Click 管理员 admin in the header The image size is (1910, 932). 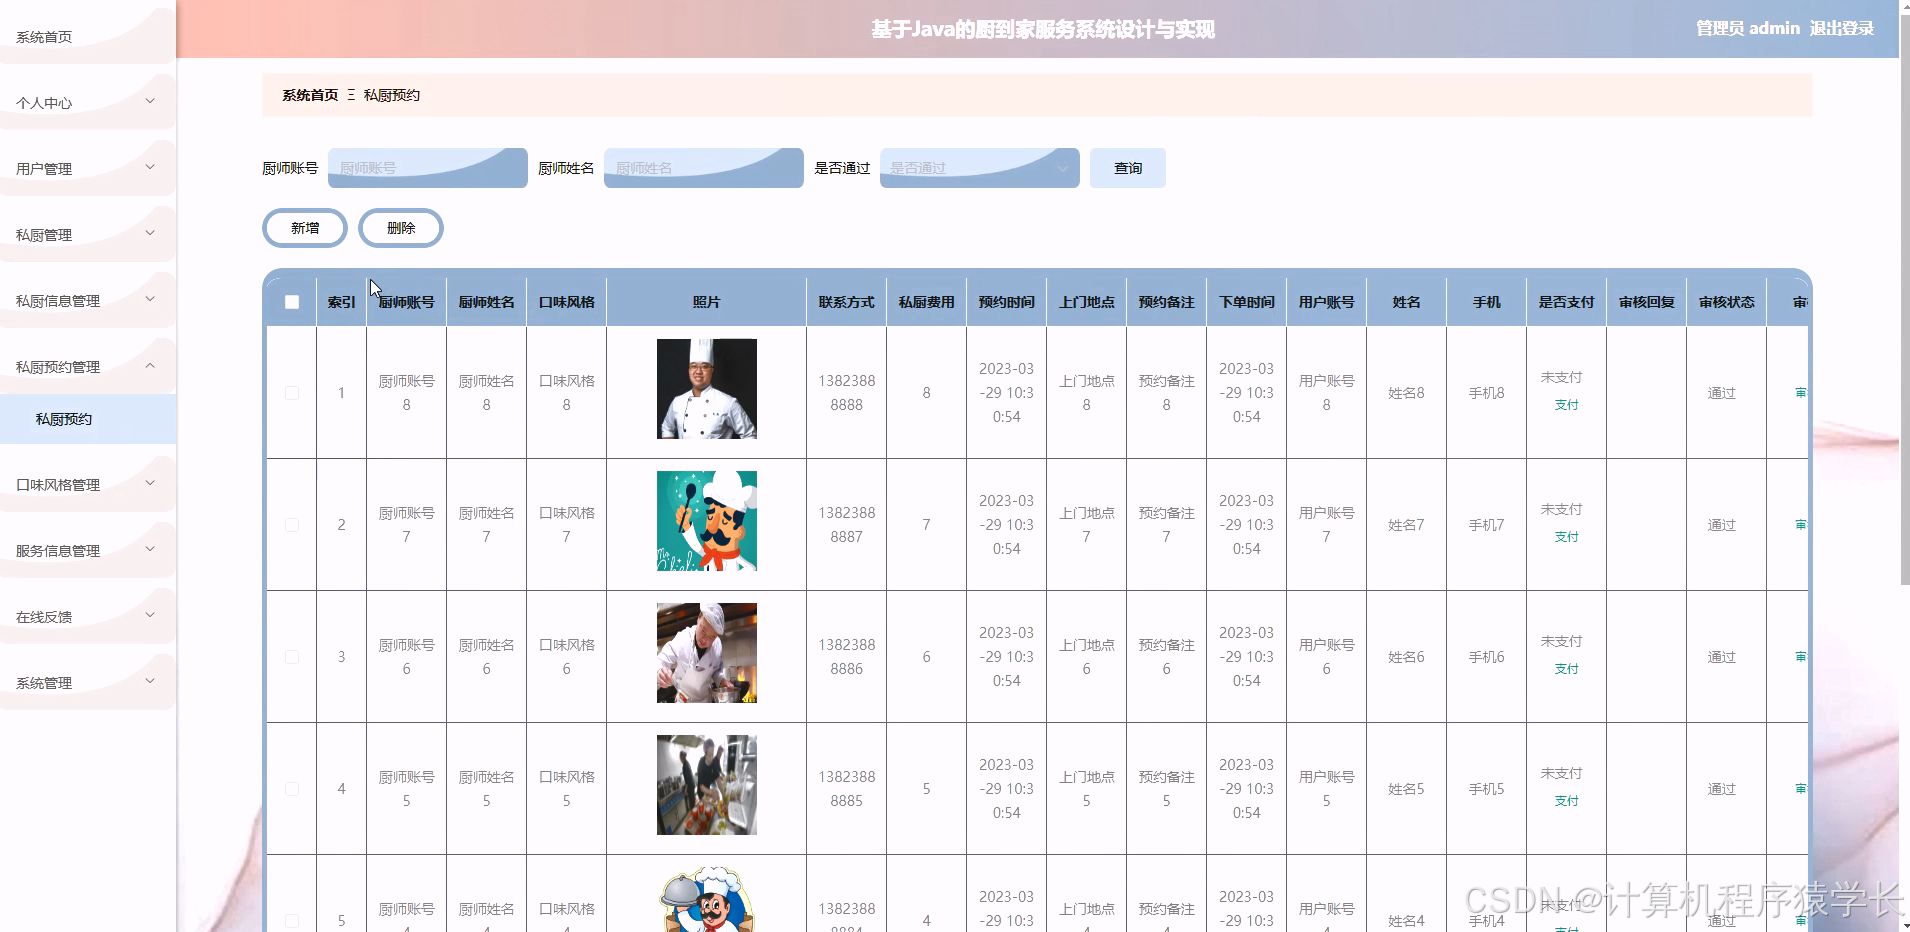[x=1747, y=28]
